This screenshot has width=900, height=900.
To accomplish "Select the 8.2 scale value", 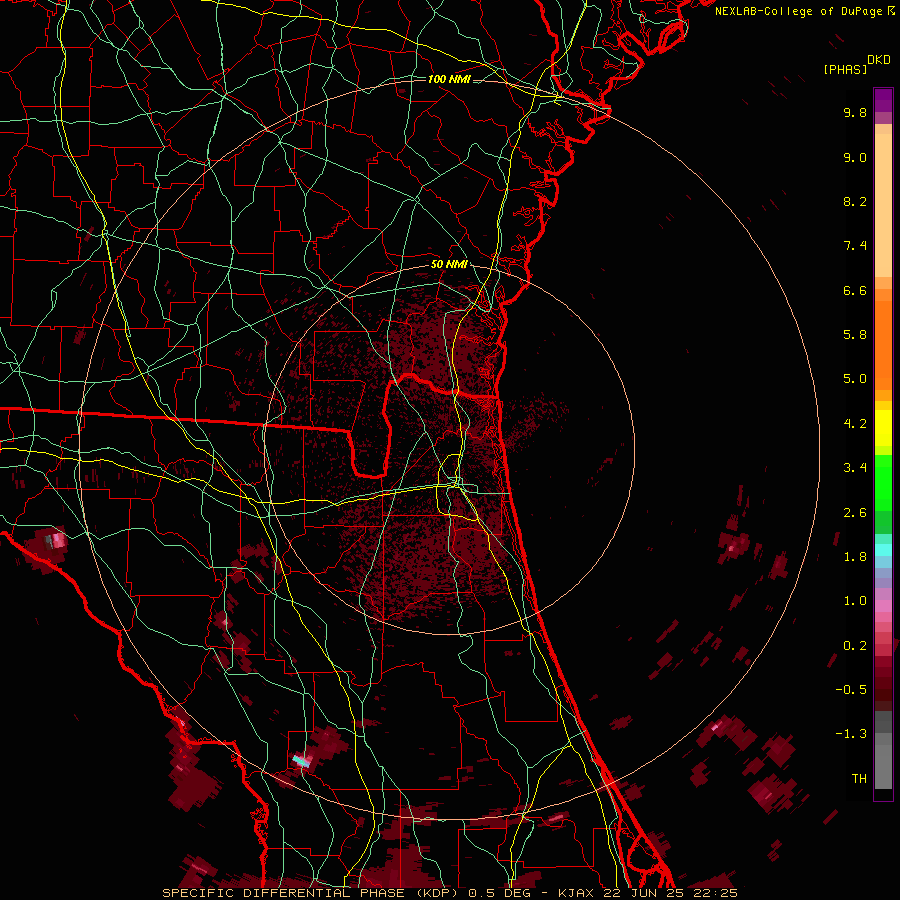I will tap(855, 201).
